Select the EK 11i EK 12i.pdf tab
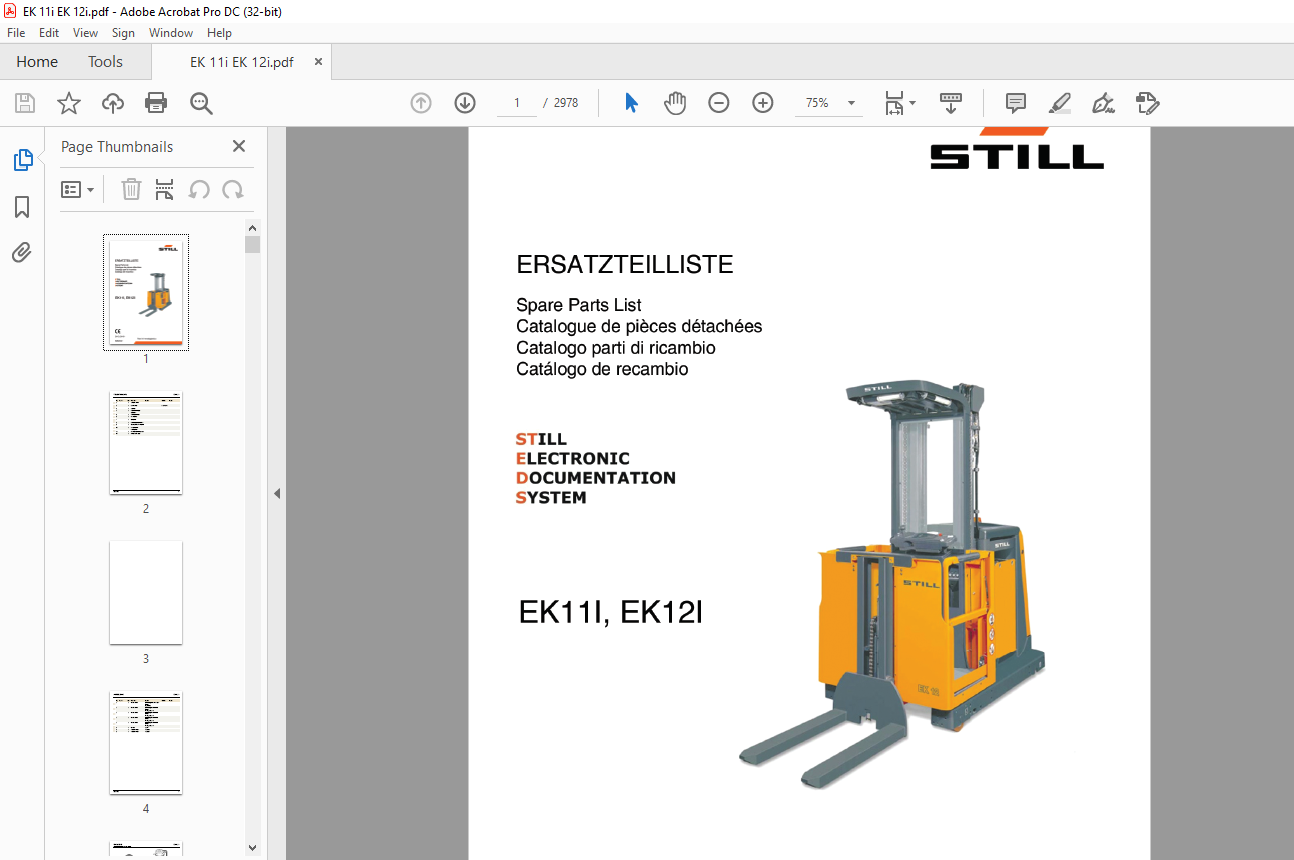 click(x=242, y=62)
